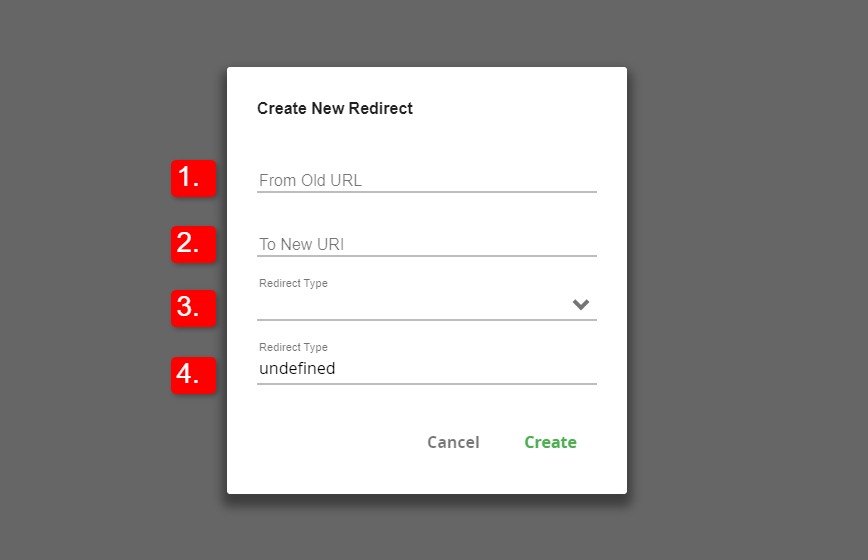Click the red number 3 marker

point(193,308)
